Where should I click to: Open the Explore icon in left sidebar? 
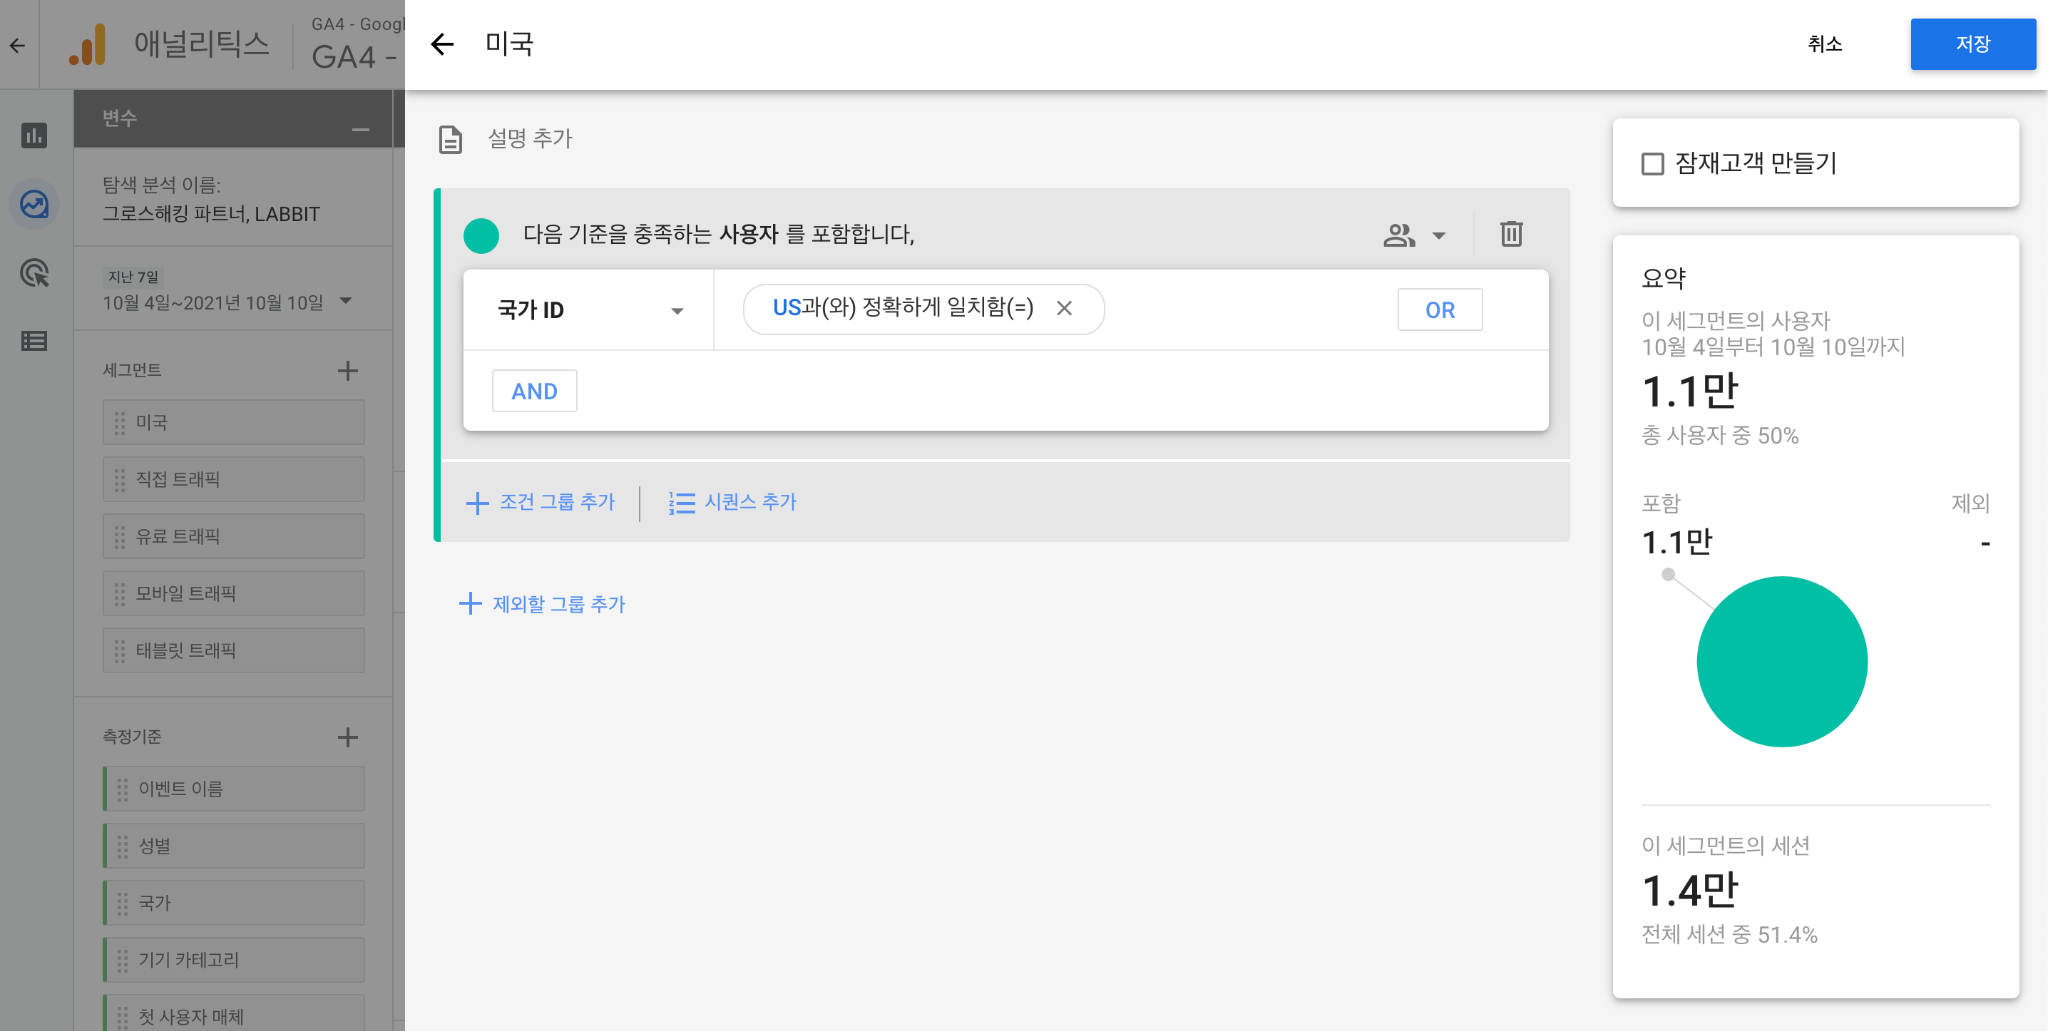tap(34, 205)
